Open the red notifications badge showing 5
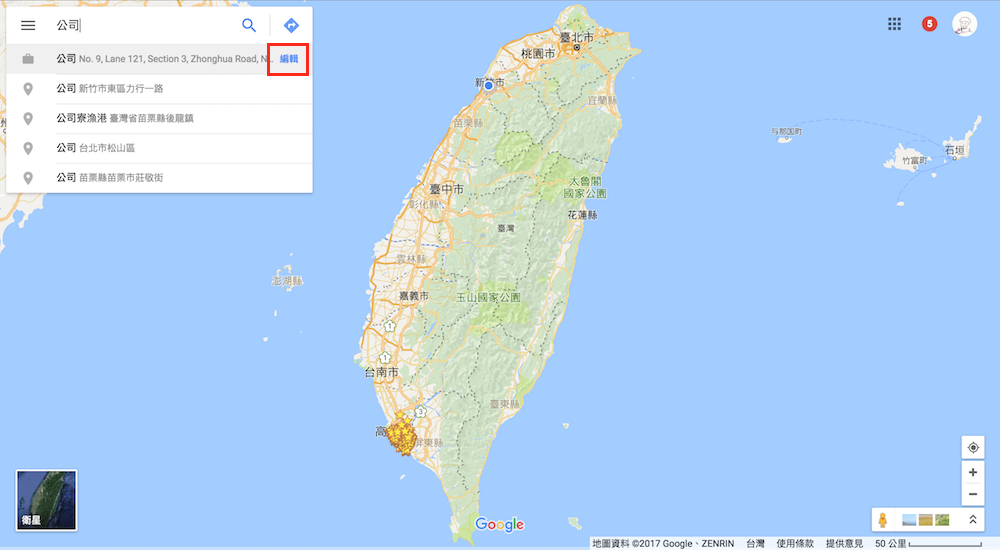This screenshot has width=1000, height=550. coord(929,24)
